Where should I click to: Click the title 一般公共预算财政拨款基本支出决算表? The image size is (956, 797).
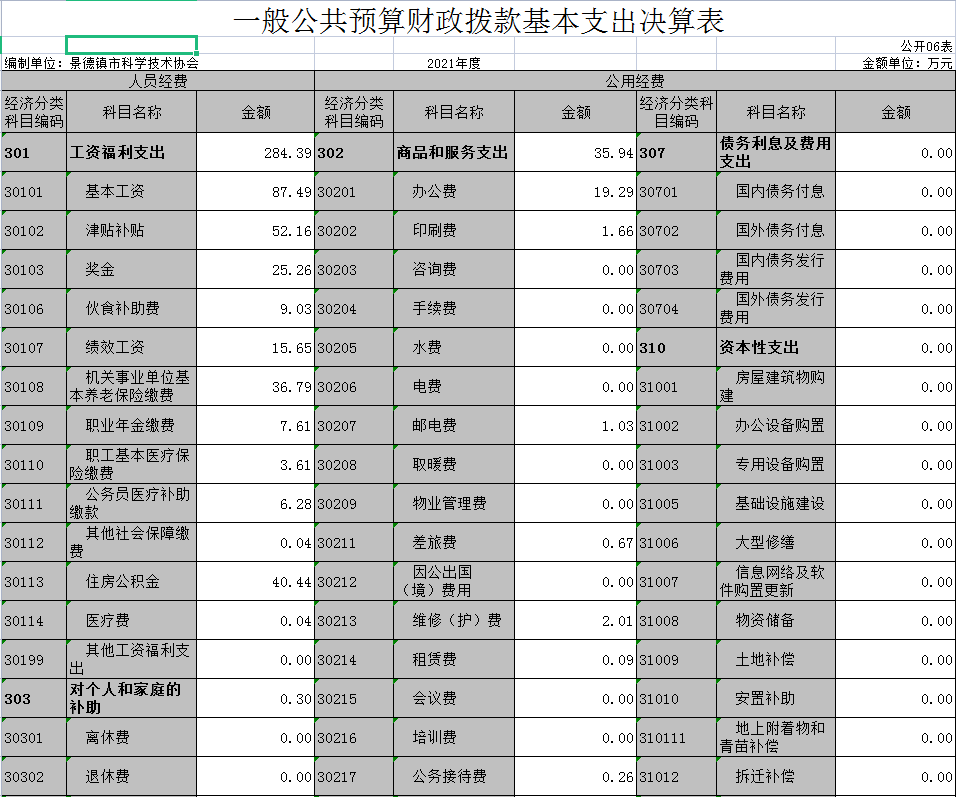478,21
